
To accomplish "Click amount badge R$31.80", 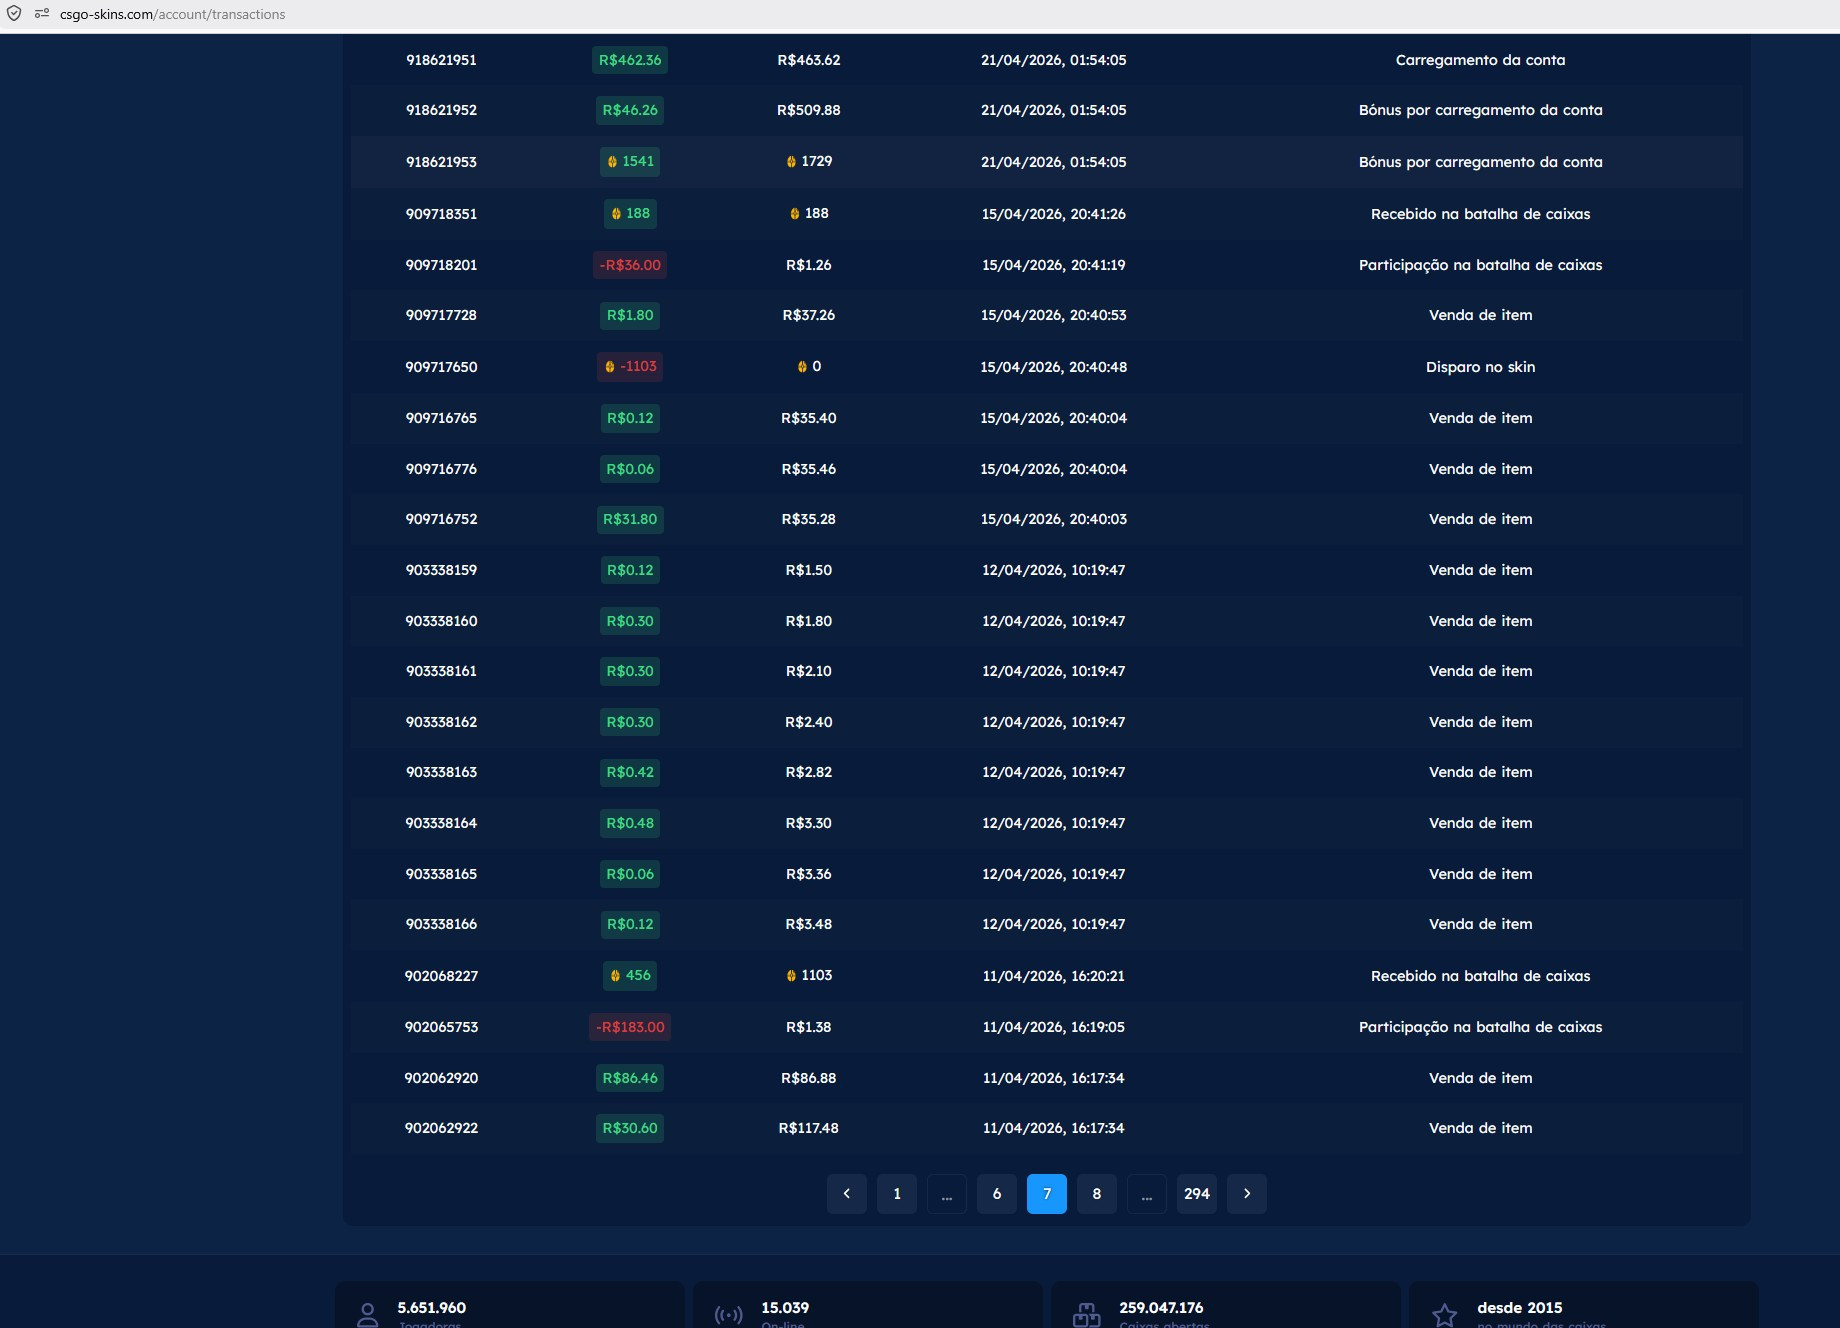I will (x=630, y=519).
